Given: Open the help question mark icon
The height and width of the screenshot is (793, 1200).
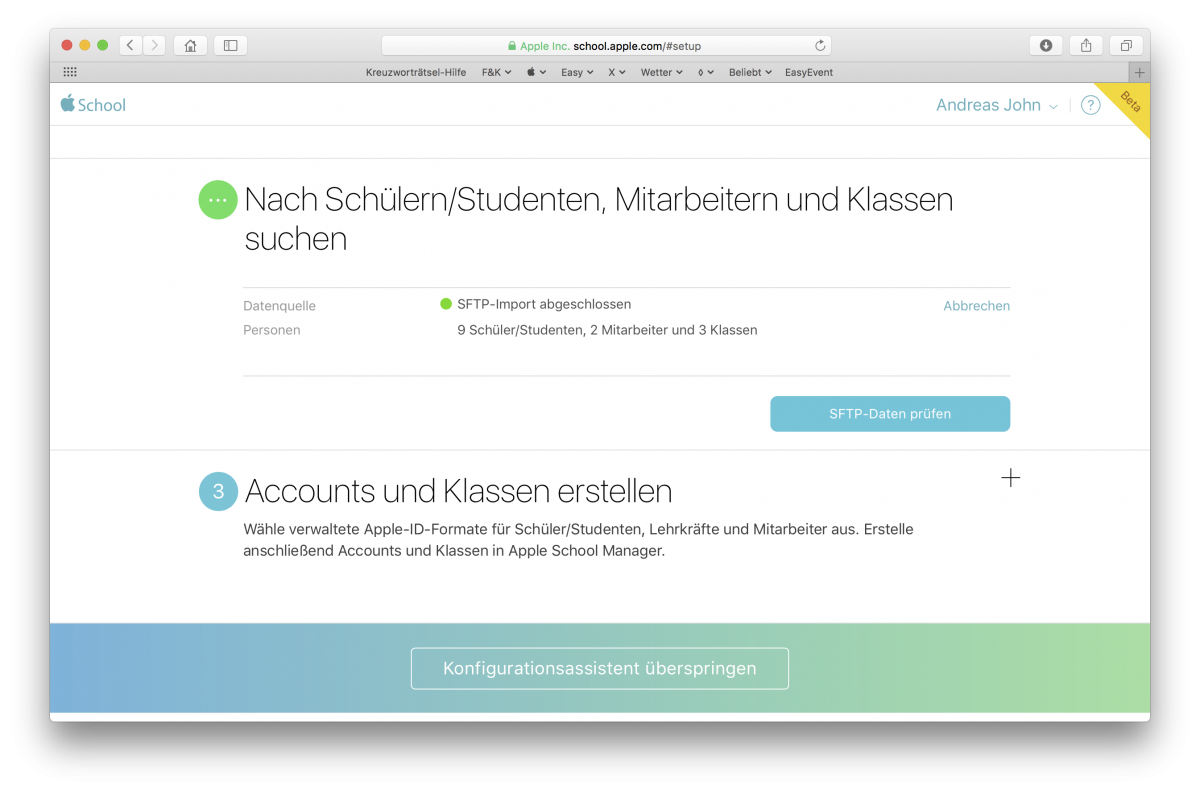Looking at the screenshot, I should [x=1091, y=105].
